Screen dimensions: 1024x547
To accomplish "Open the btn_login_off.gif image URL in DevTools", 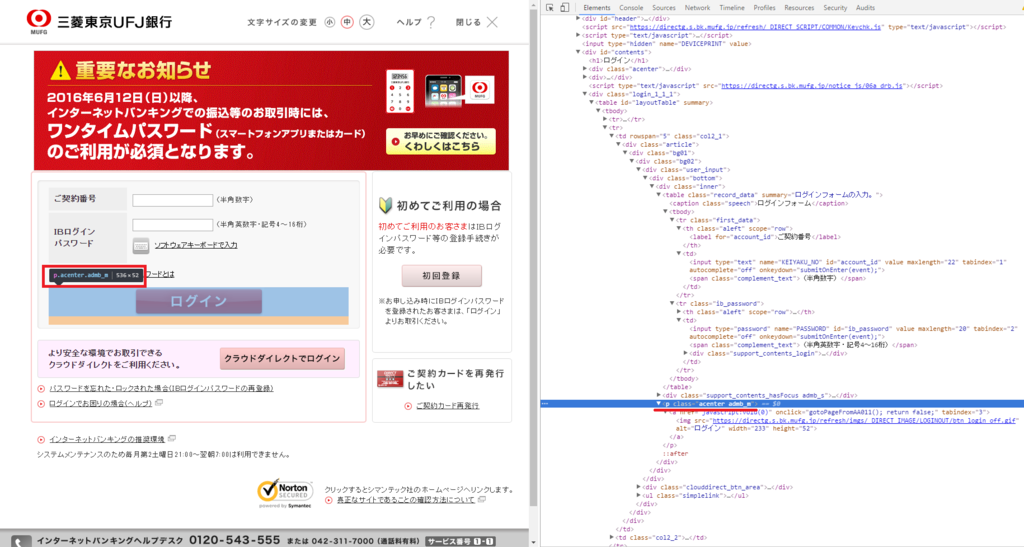I will (864, 420).
